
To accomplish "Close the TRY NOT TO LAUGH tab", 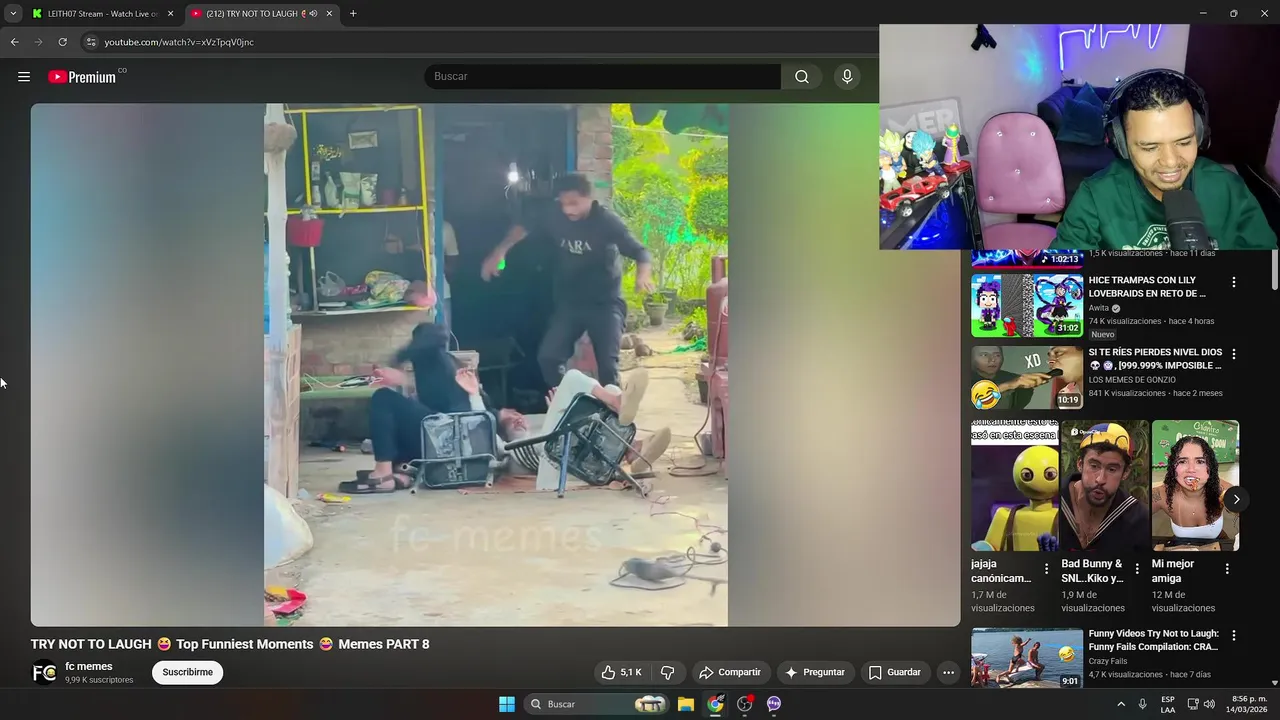I will click(x=329, y=14).
